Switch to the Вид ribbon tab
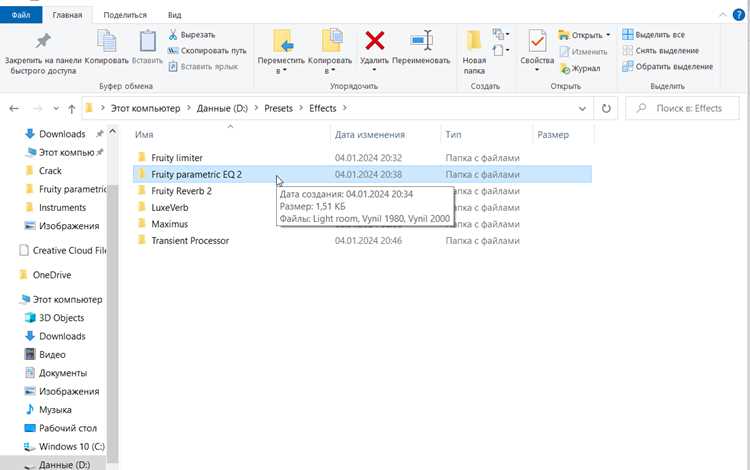 (x=175, y=15)
